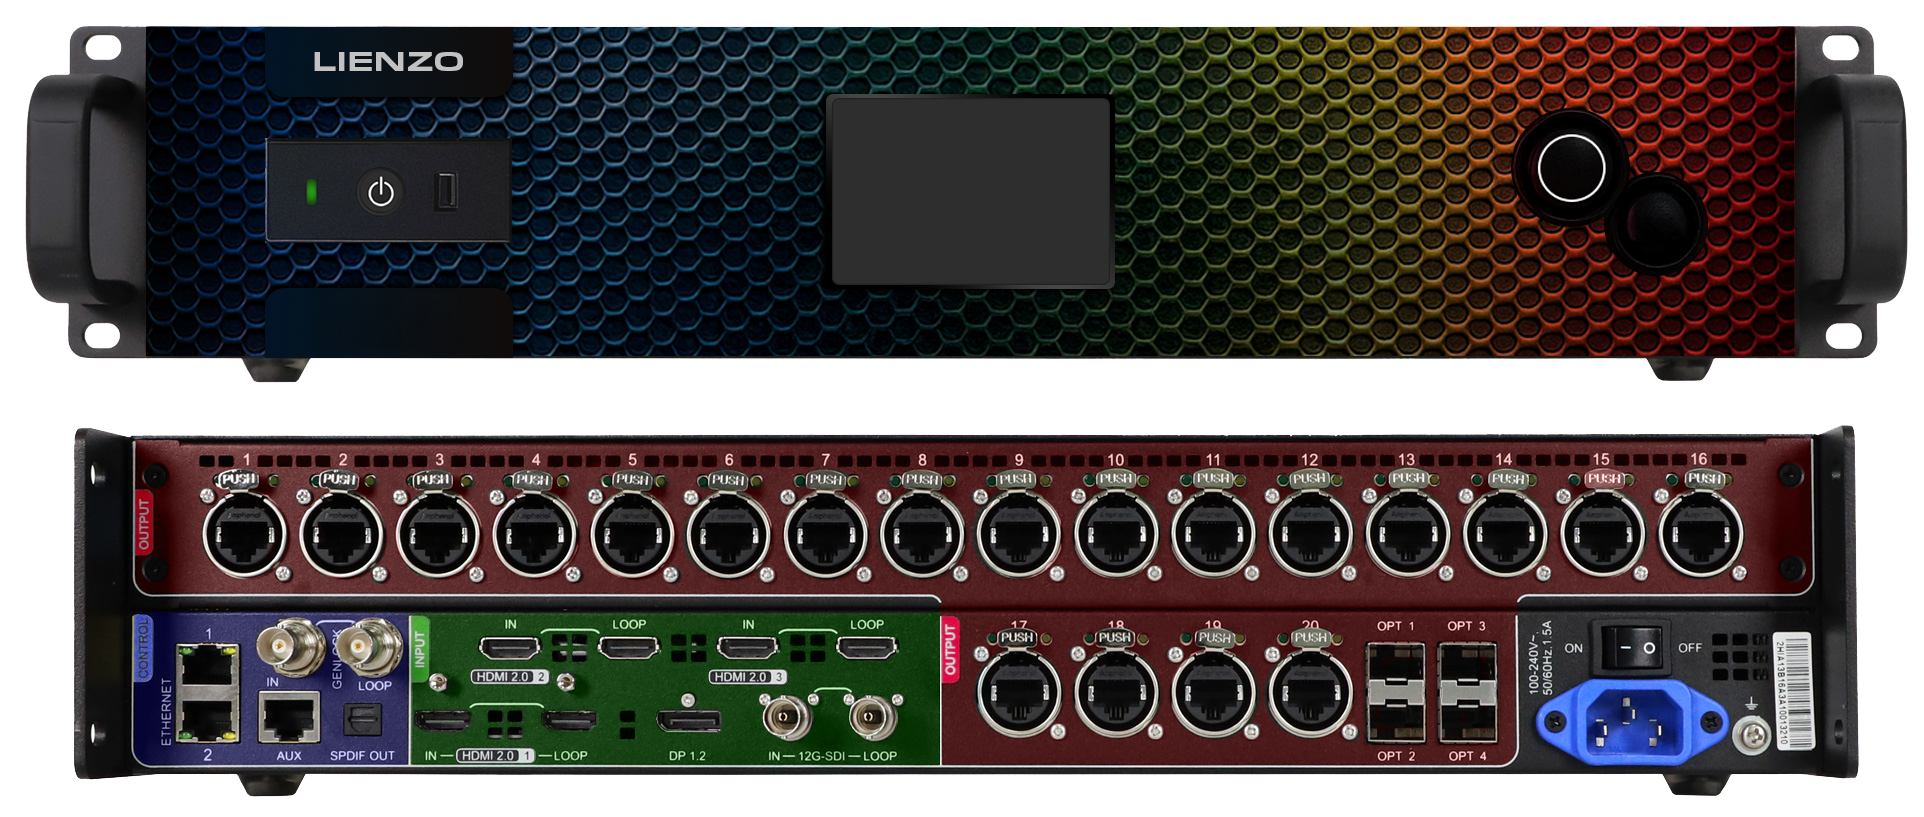
Task: Tap the front panel LCD screen
Action: (971, 192)
